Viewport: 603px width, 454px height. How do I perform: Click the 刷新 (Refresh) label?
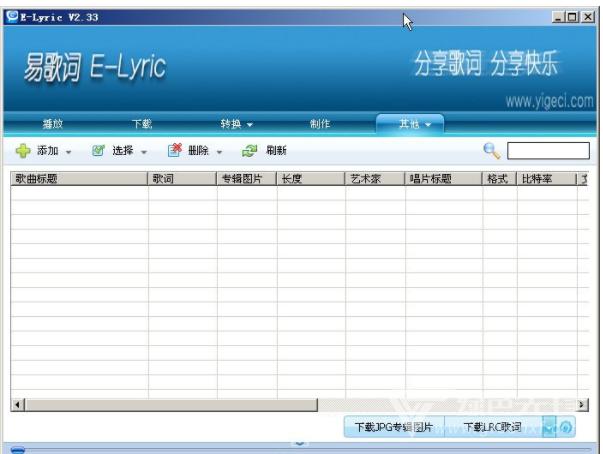click(x=276, y=150)
